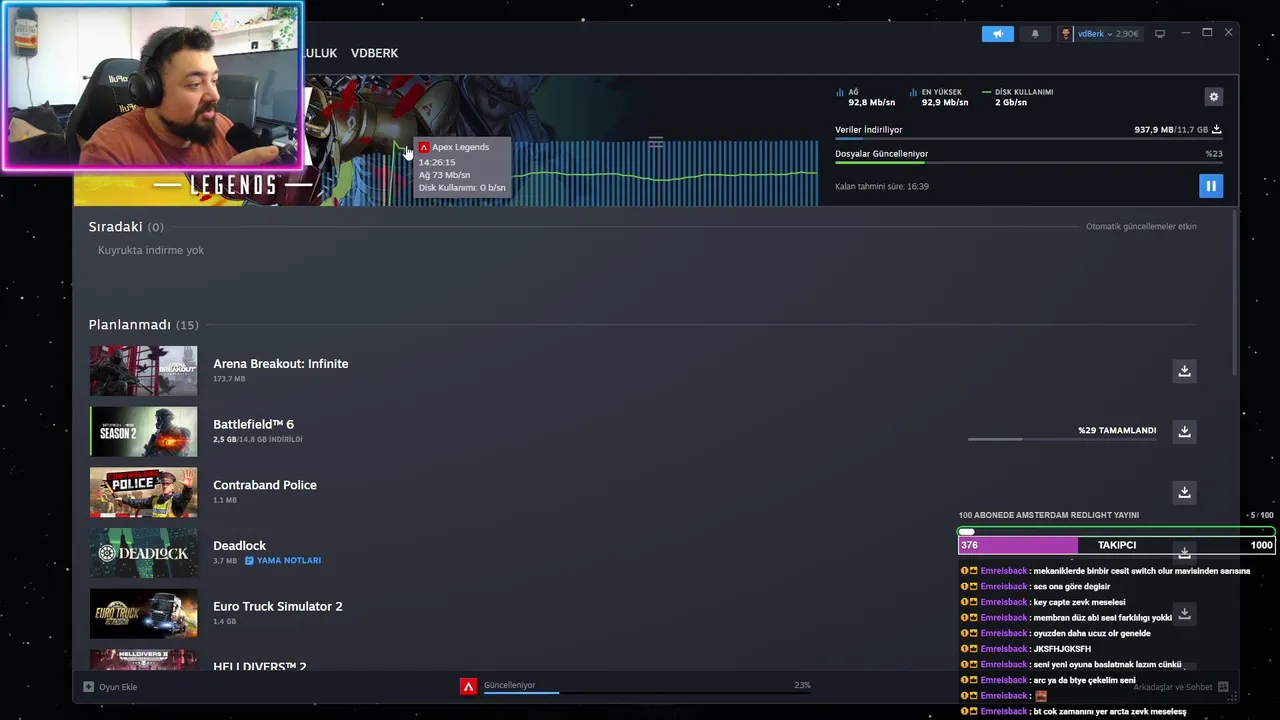
Task: Click the Deadlock game thumbnail
Action: [143, 553]
